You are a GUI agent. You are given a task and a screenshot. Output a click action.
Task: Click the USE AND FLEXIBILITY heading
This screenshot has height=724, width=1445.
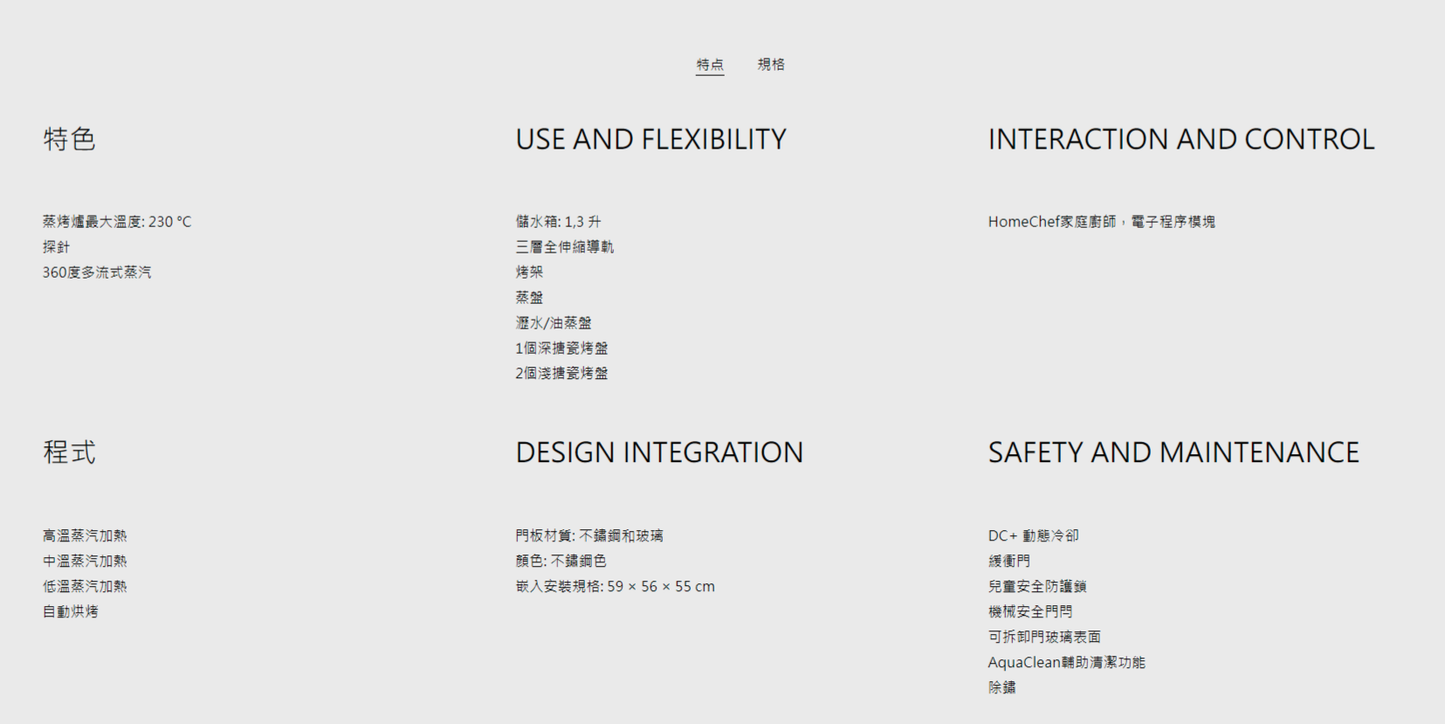tap(650, 139)
